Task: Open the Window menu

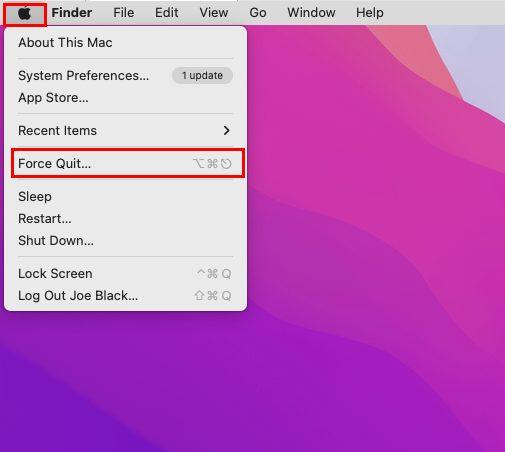Action: (x=311, y=13)
